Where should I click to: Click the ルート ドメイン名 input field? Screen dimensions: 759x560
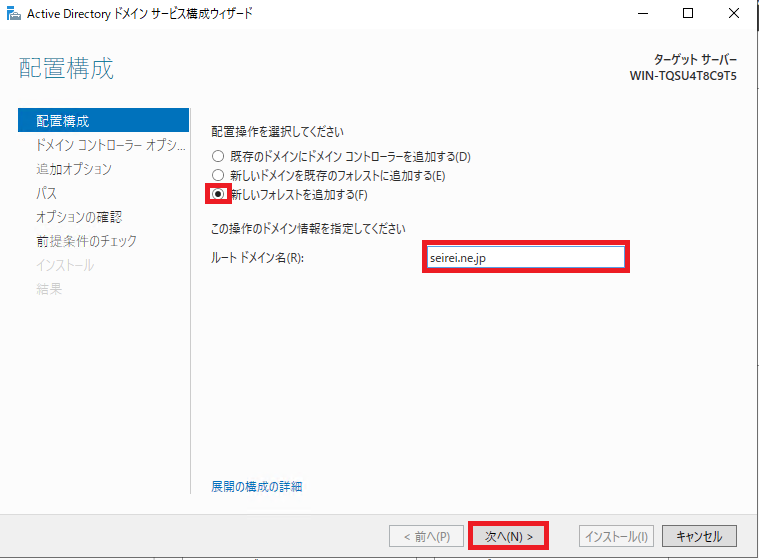tap(526, 257)
